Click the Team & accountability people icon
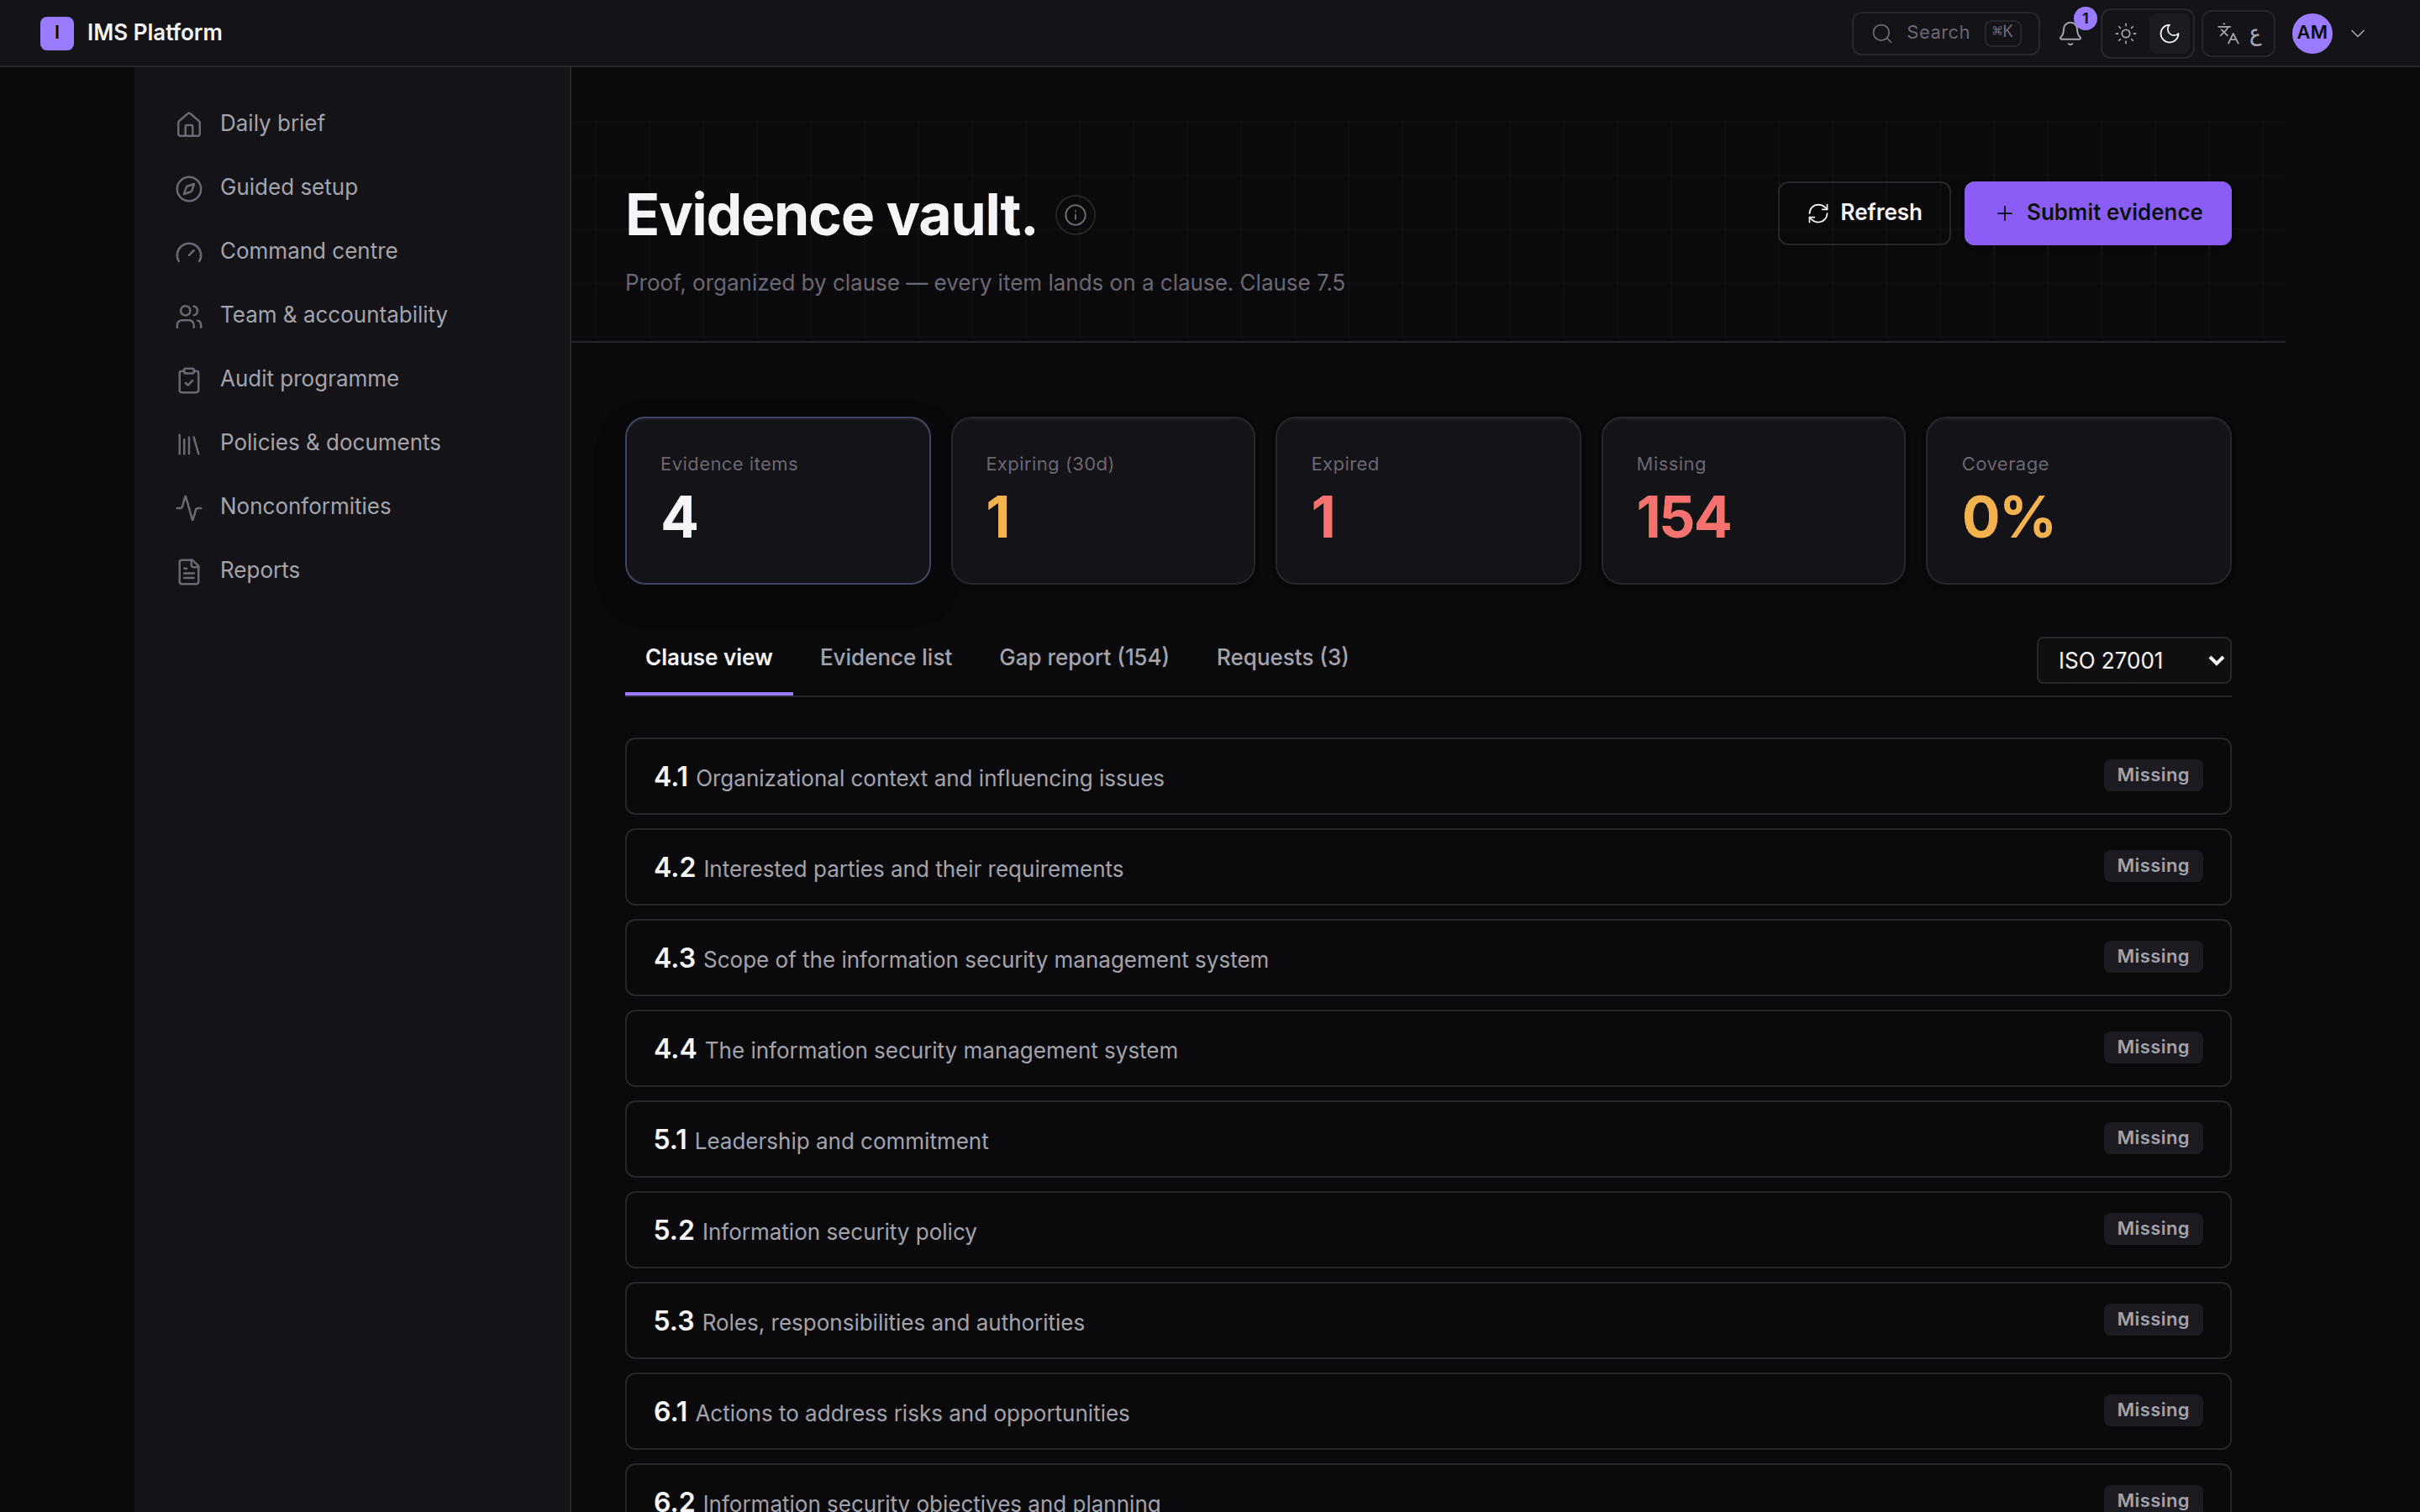 point(189,316)
